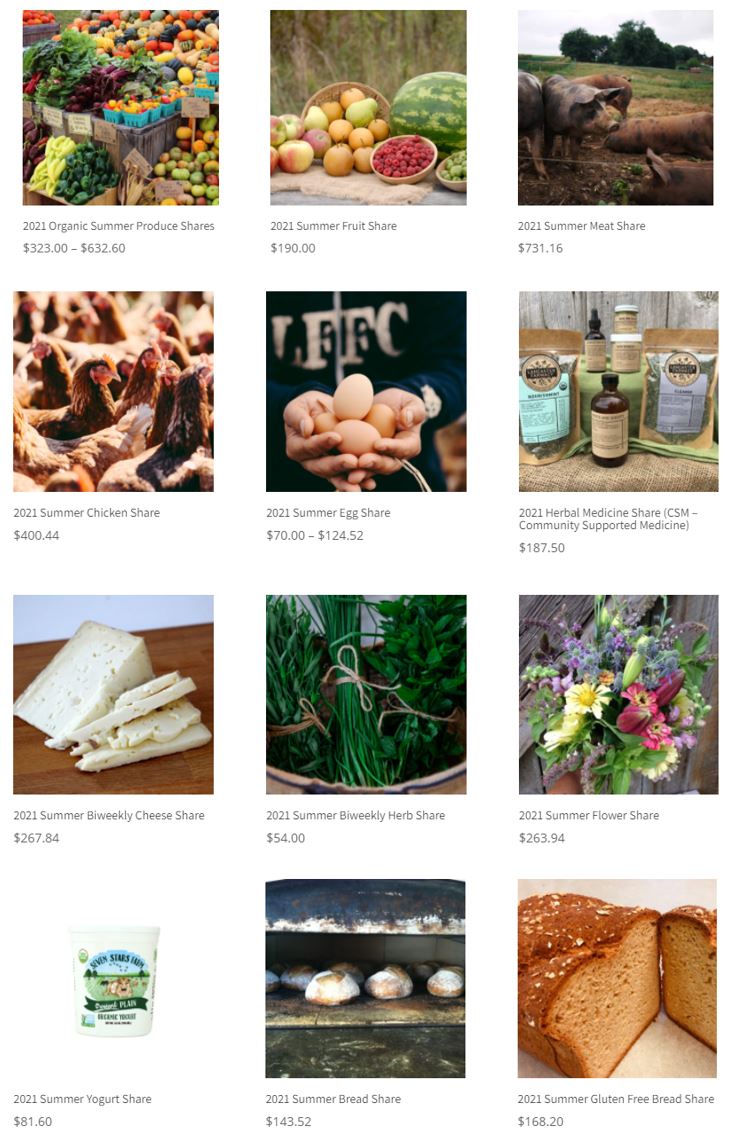Viewport: 734px width, 1140px height.
Task: Open the Organic Summer Produce Shares photo
Action: [121, 108]
